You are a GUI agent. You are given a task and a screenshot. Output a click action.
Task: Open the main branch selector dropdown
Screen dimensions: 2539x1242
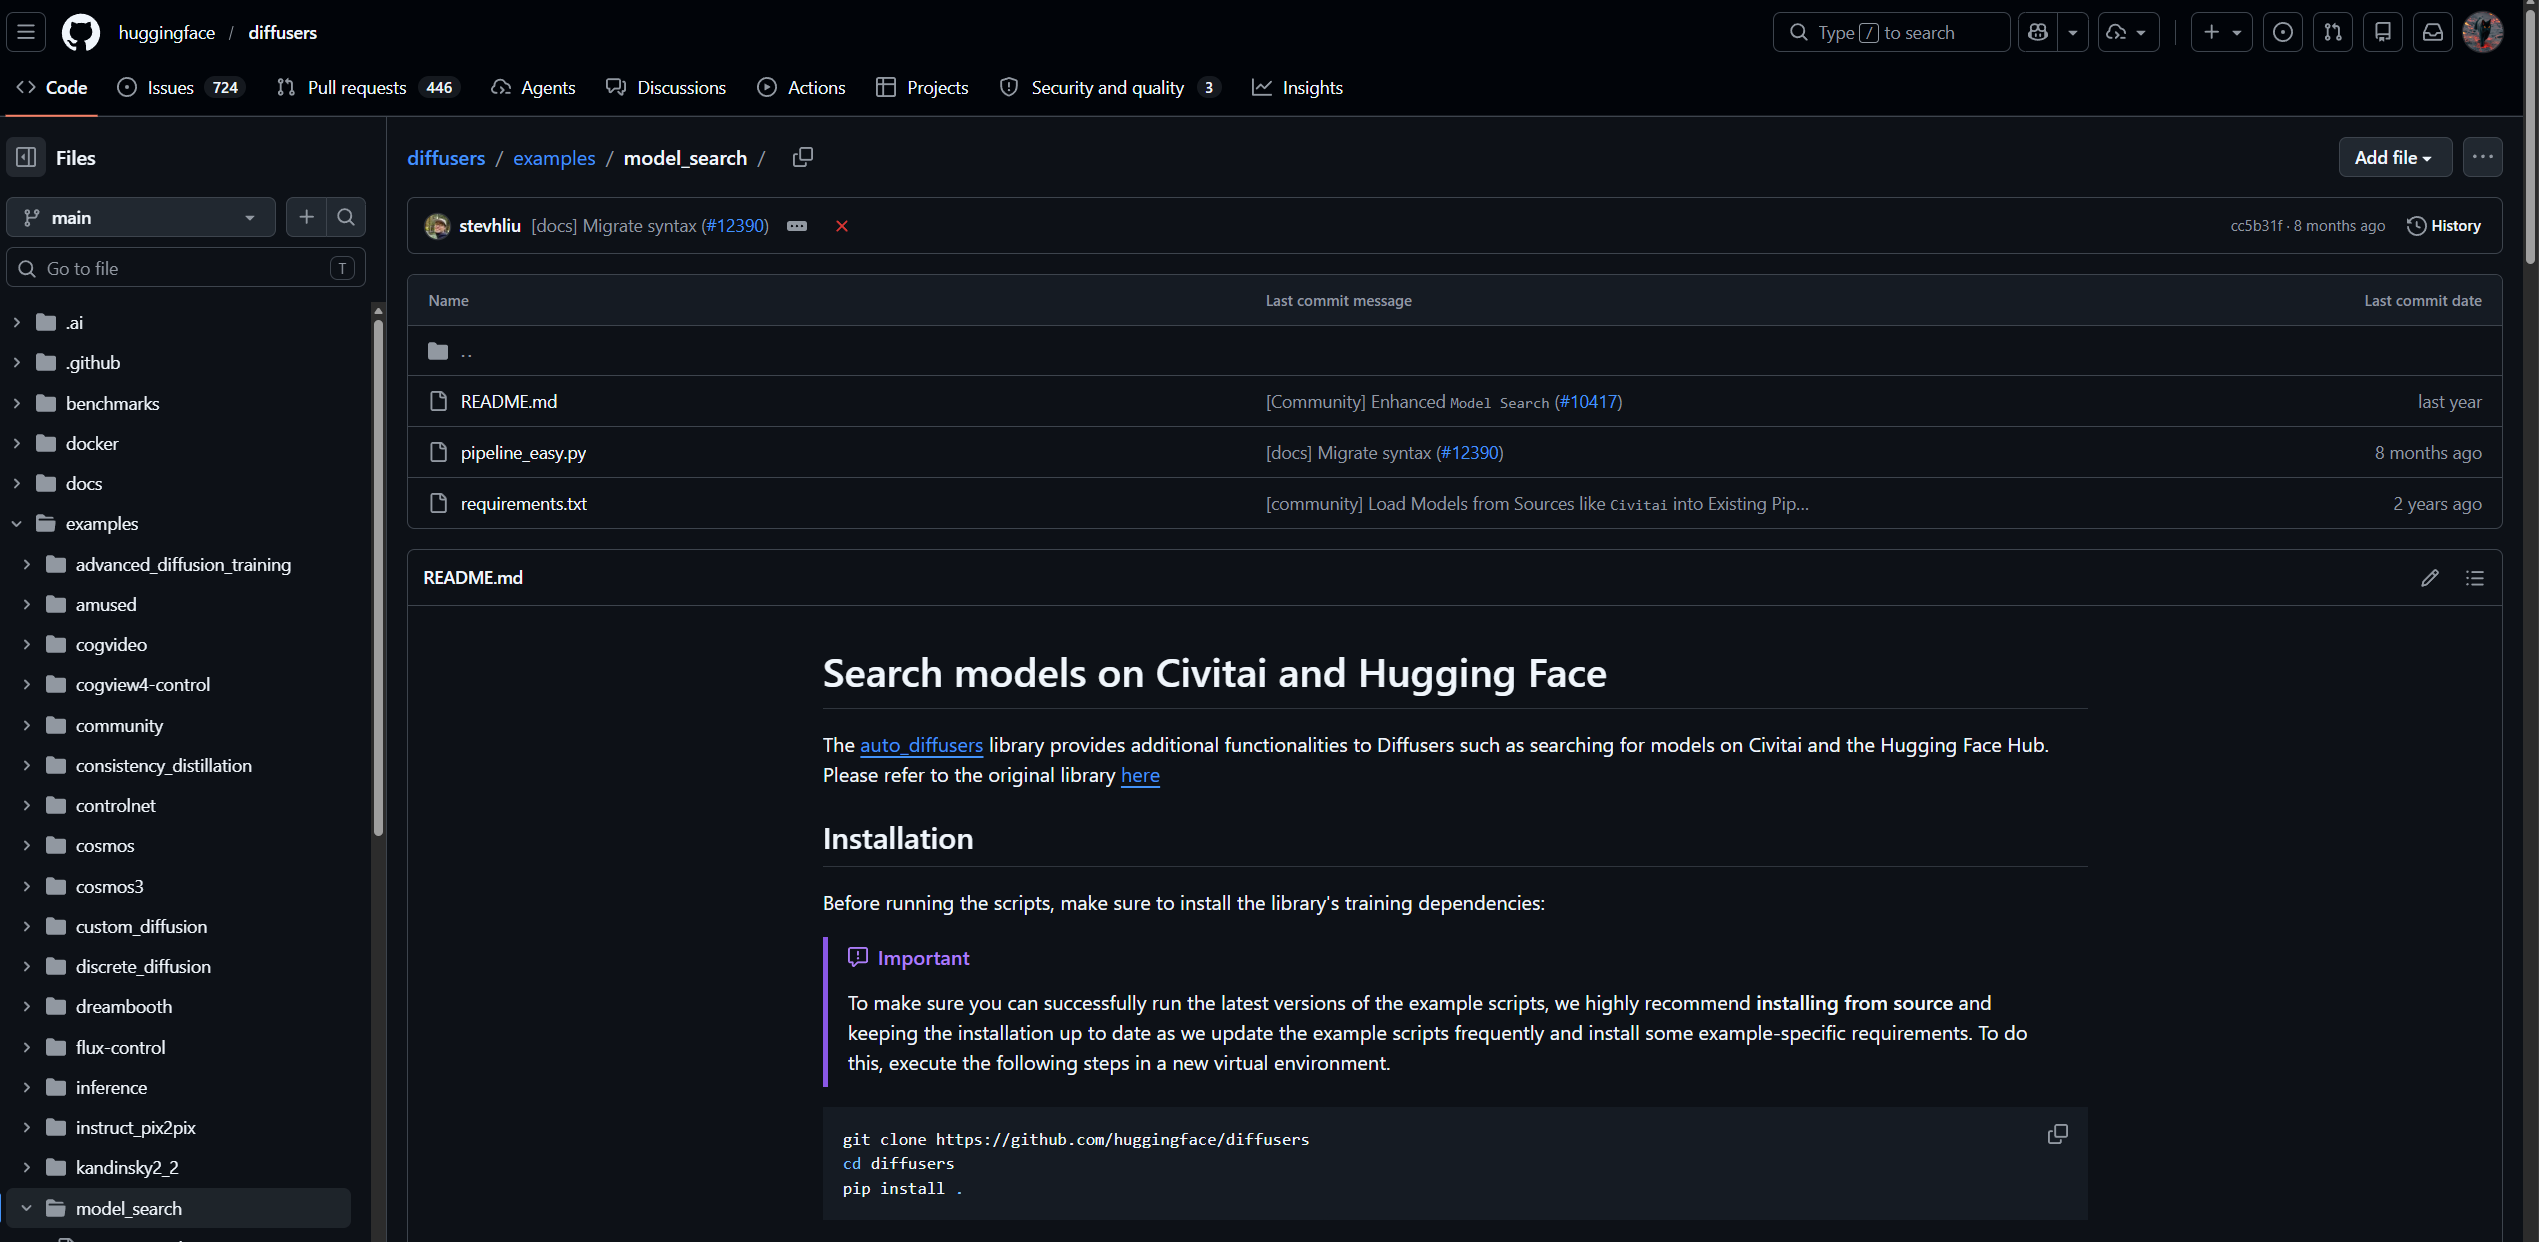point(141,217)
